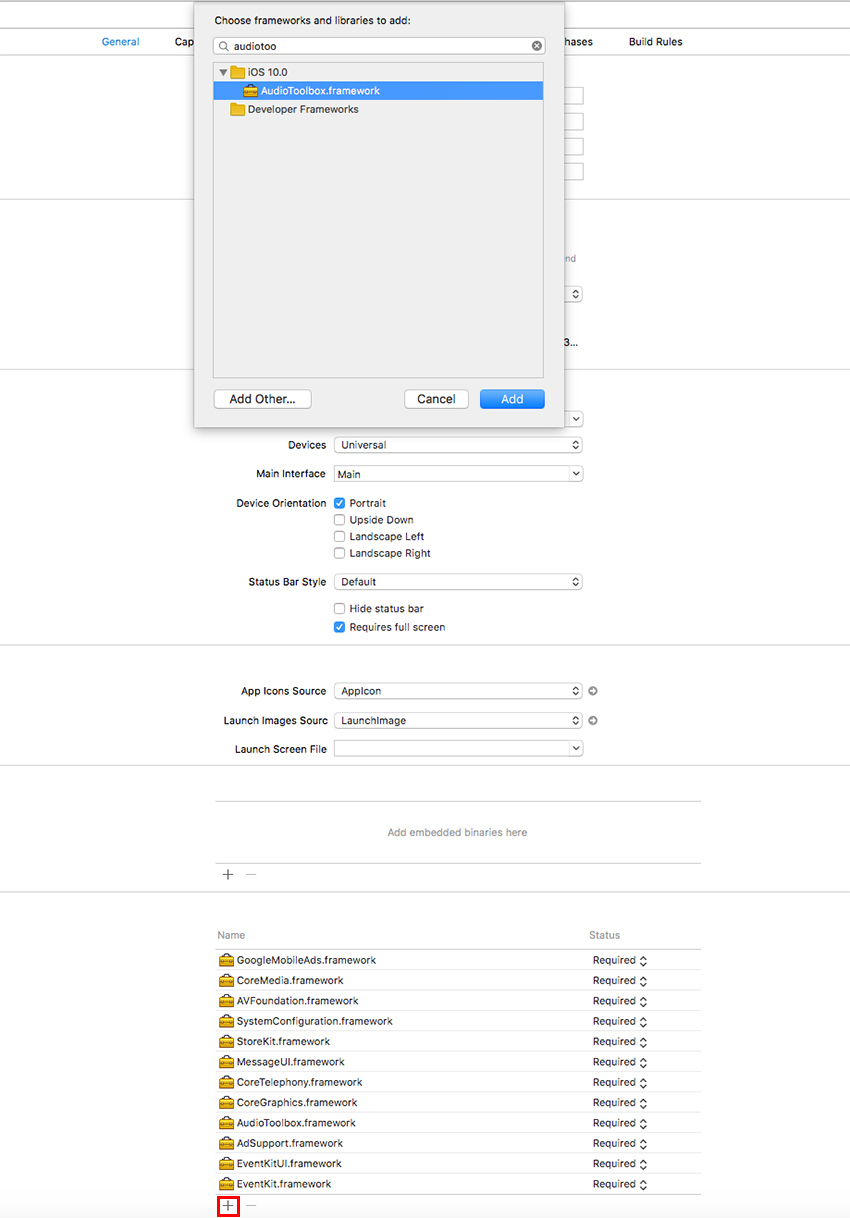Viewport: 850px width, 1218px height.
Task: Select AudioToolbox.framework in the chooser list
Action: click(378, 91)
